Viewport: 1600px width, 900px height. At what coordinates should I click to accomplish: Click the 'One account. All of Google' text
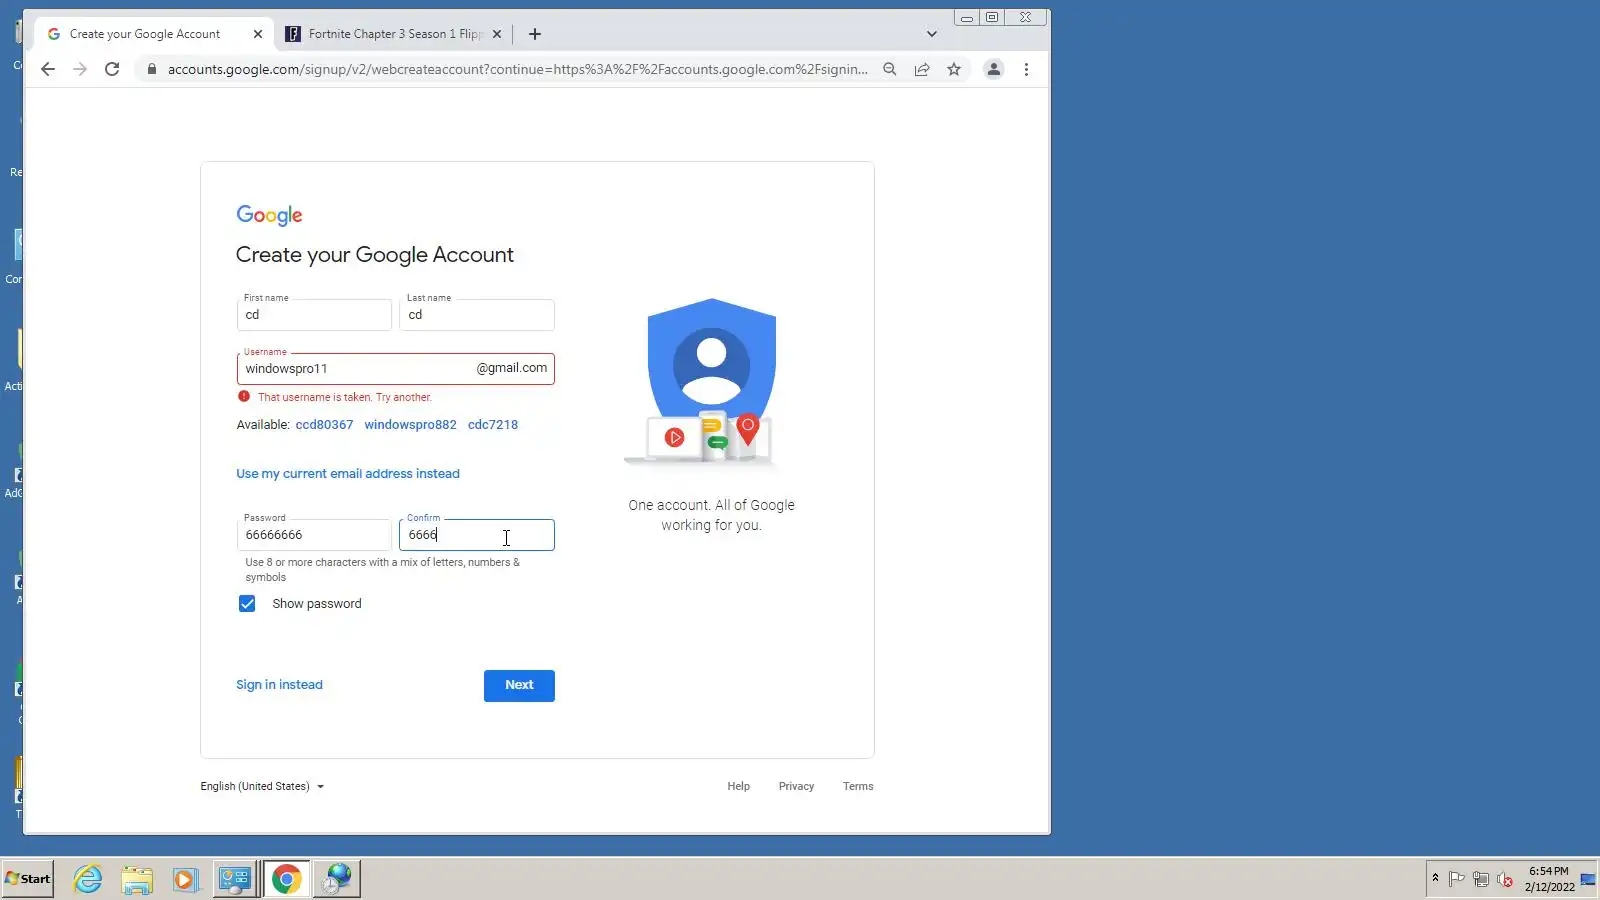click(711, 506)
